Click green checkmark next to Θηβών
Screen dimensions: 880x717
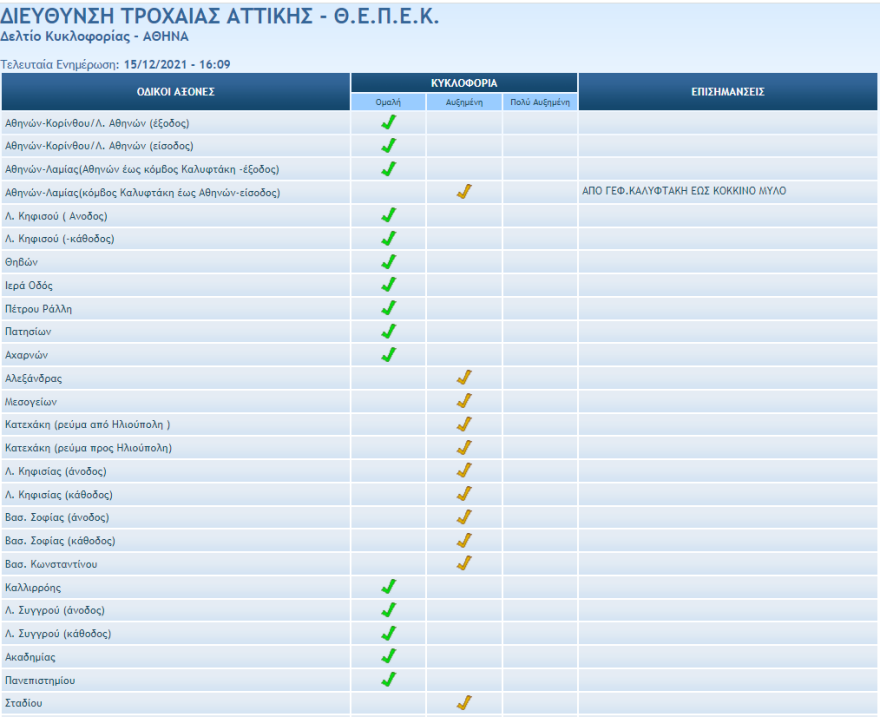pos(389,262)
